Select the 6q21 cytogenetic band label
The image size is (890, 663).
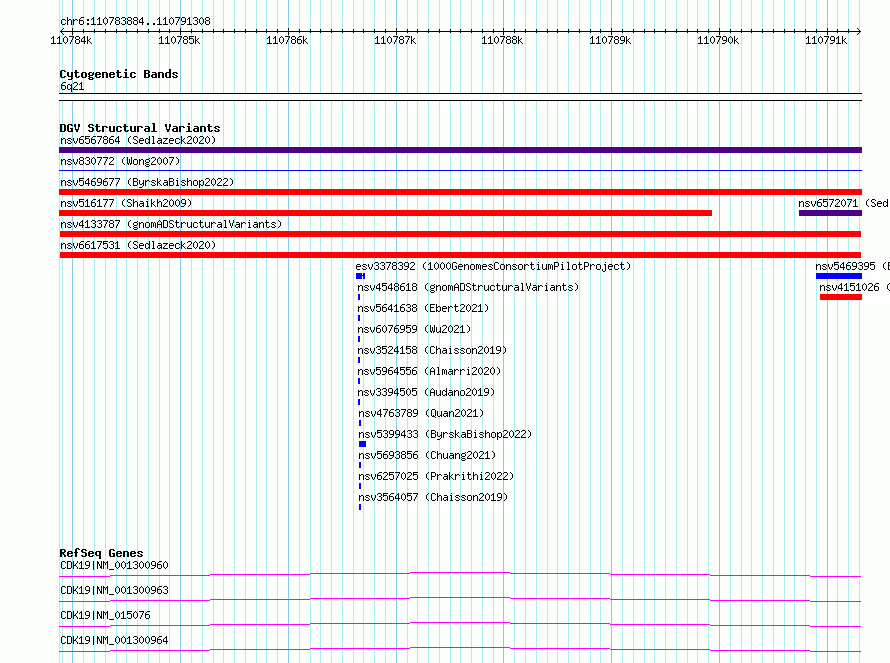click(x=72, y=86)
